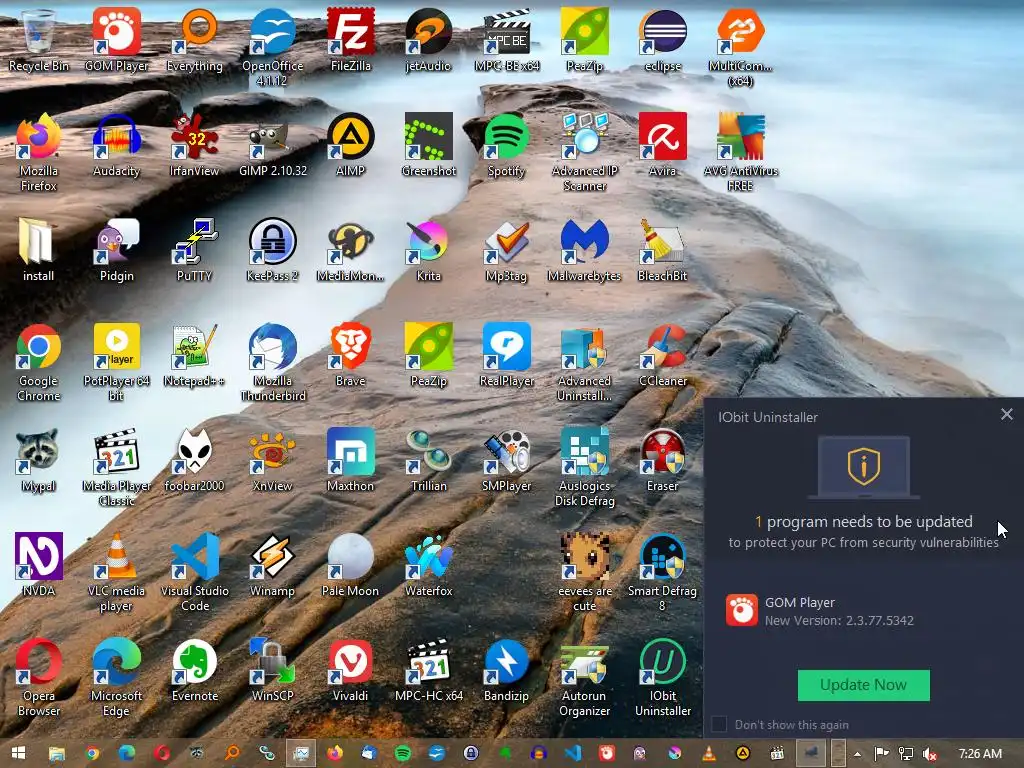This screenshot has height=768, width=1024.
Task: Select the Advanced Uninstaller desktop shortcut
Action: [584, 362]
